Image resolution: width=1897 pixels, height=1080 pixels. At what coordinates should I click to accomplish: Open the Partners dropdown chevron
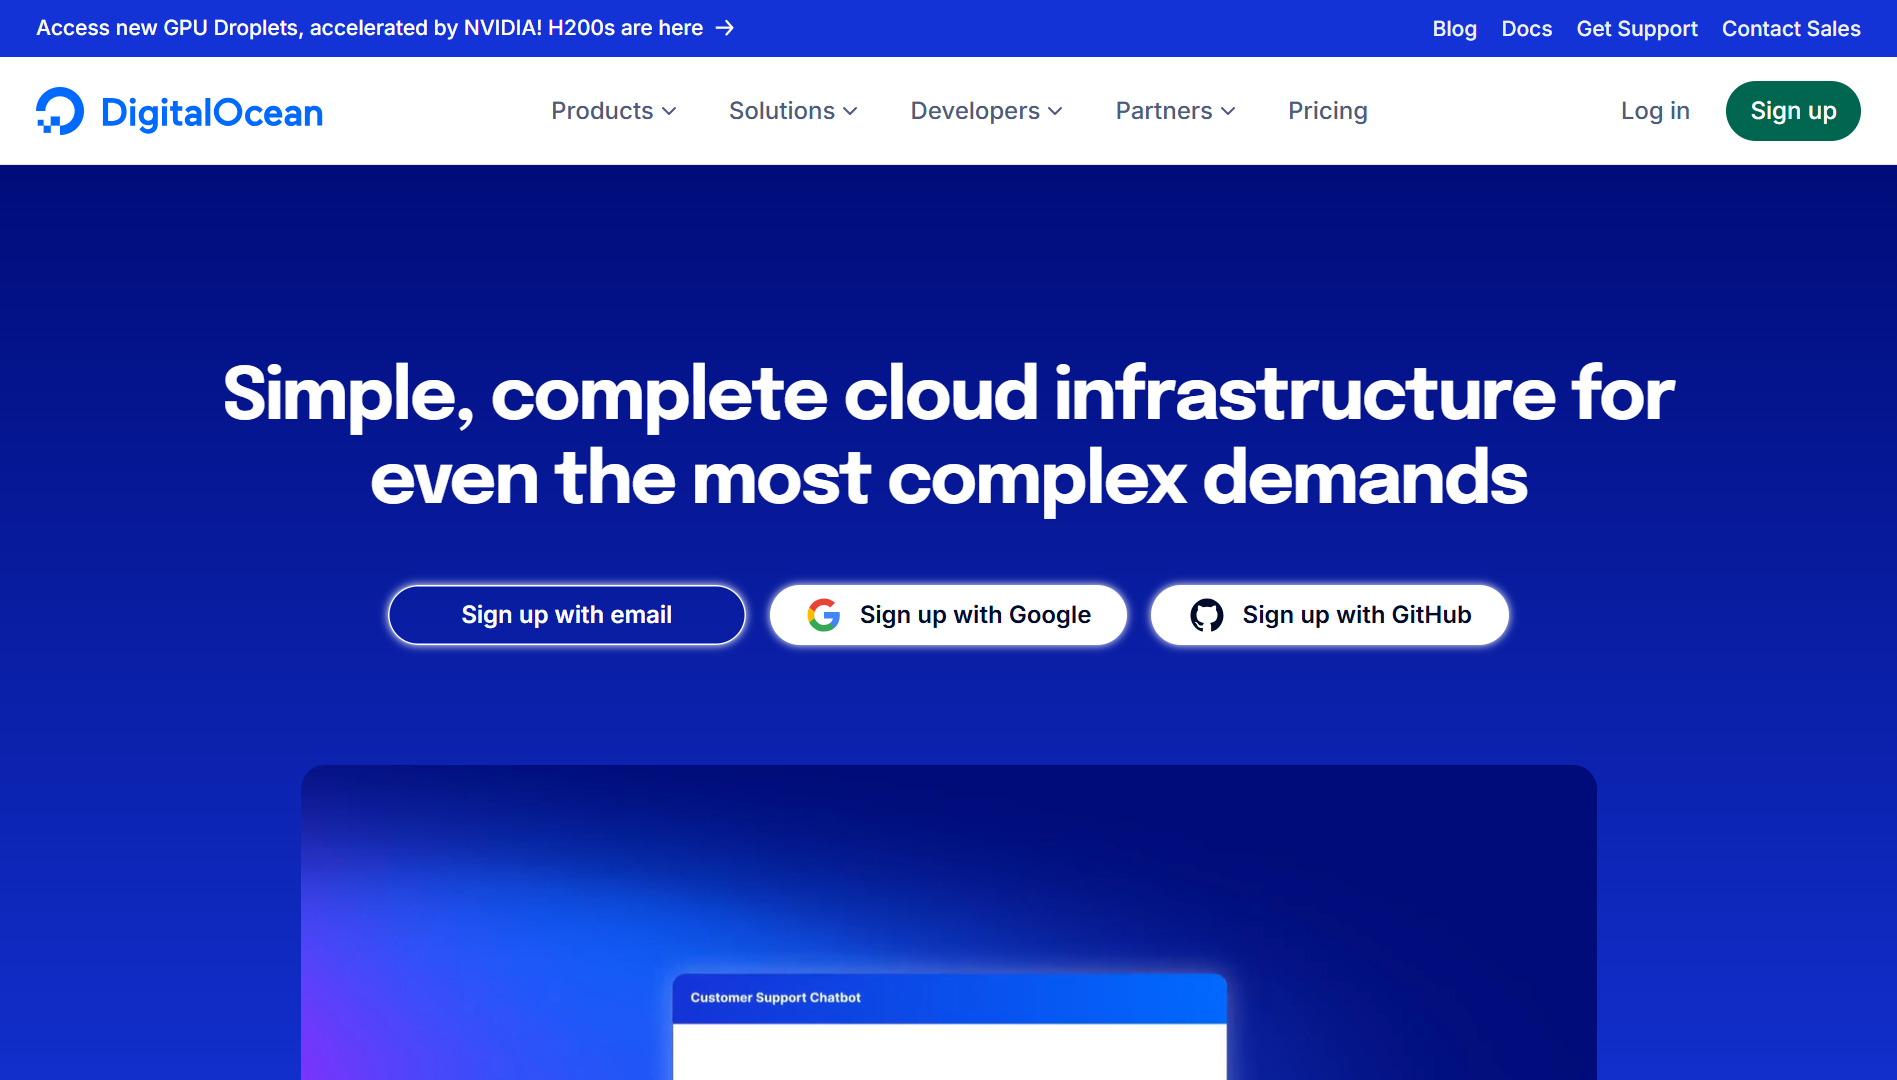click(1228, 111)
